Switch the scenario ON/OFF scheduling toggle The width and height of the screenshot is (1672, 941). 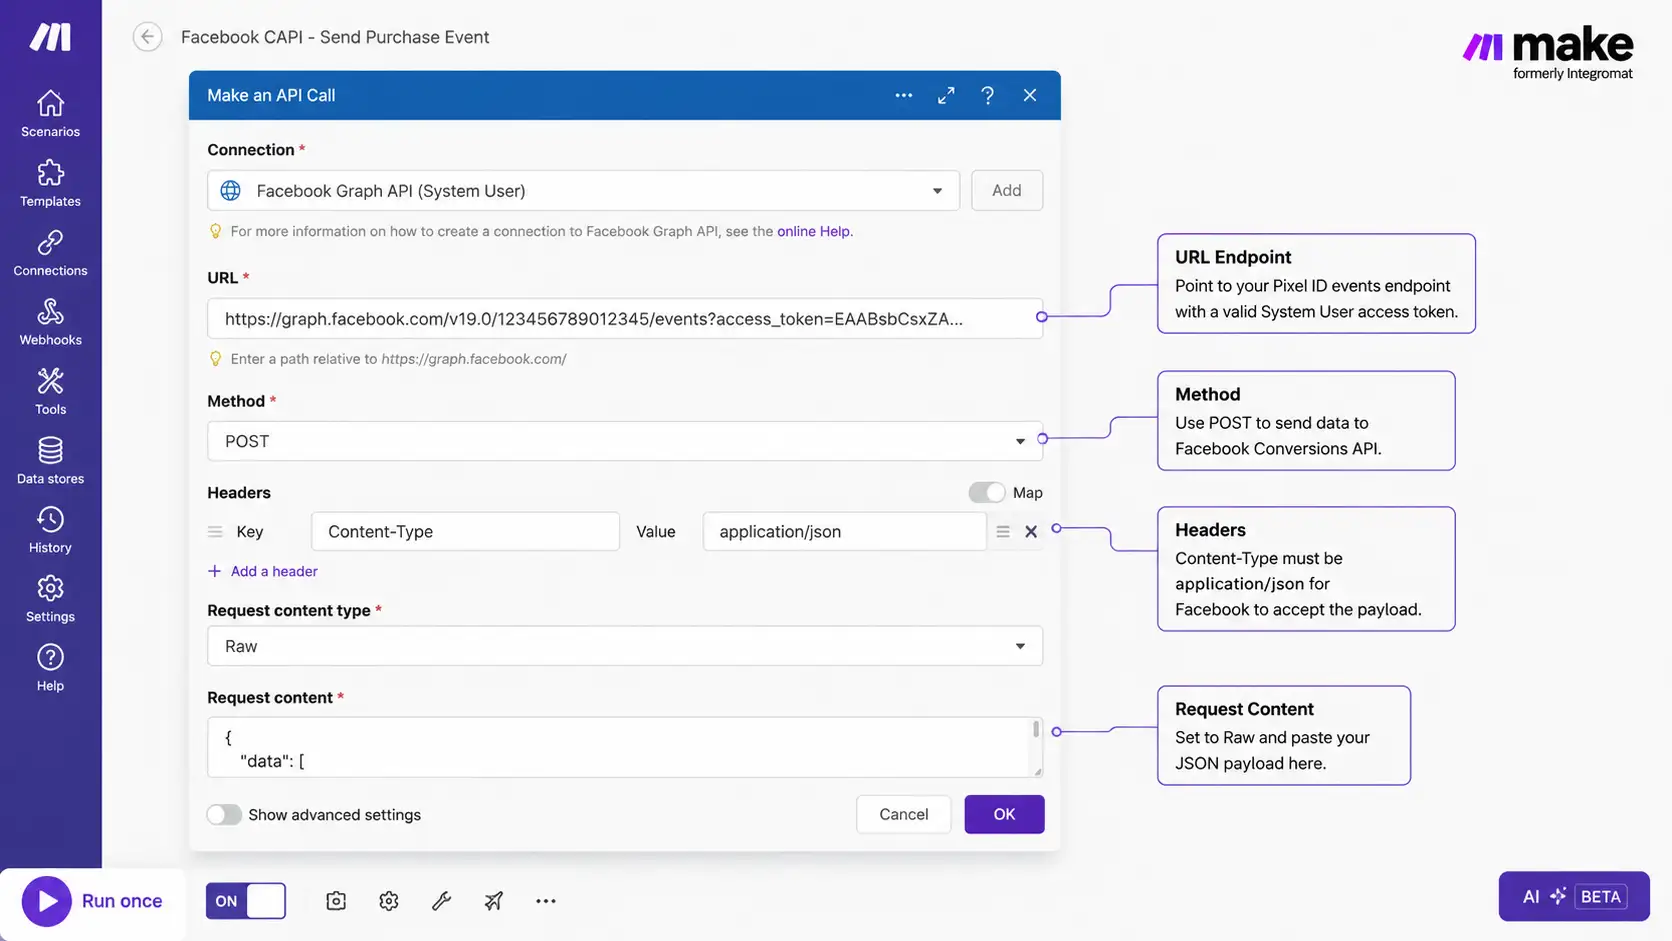[x=246, y=901]
